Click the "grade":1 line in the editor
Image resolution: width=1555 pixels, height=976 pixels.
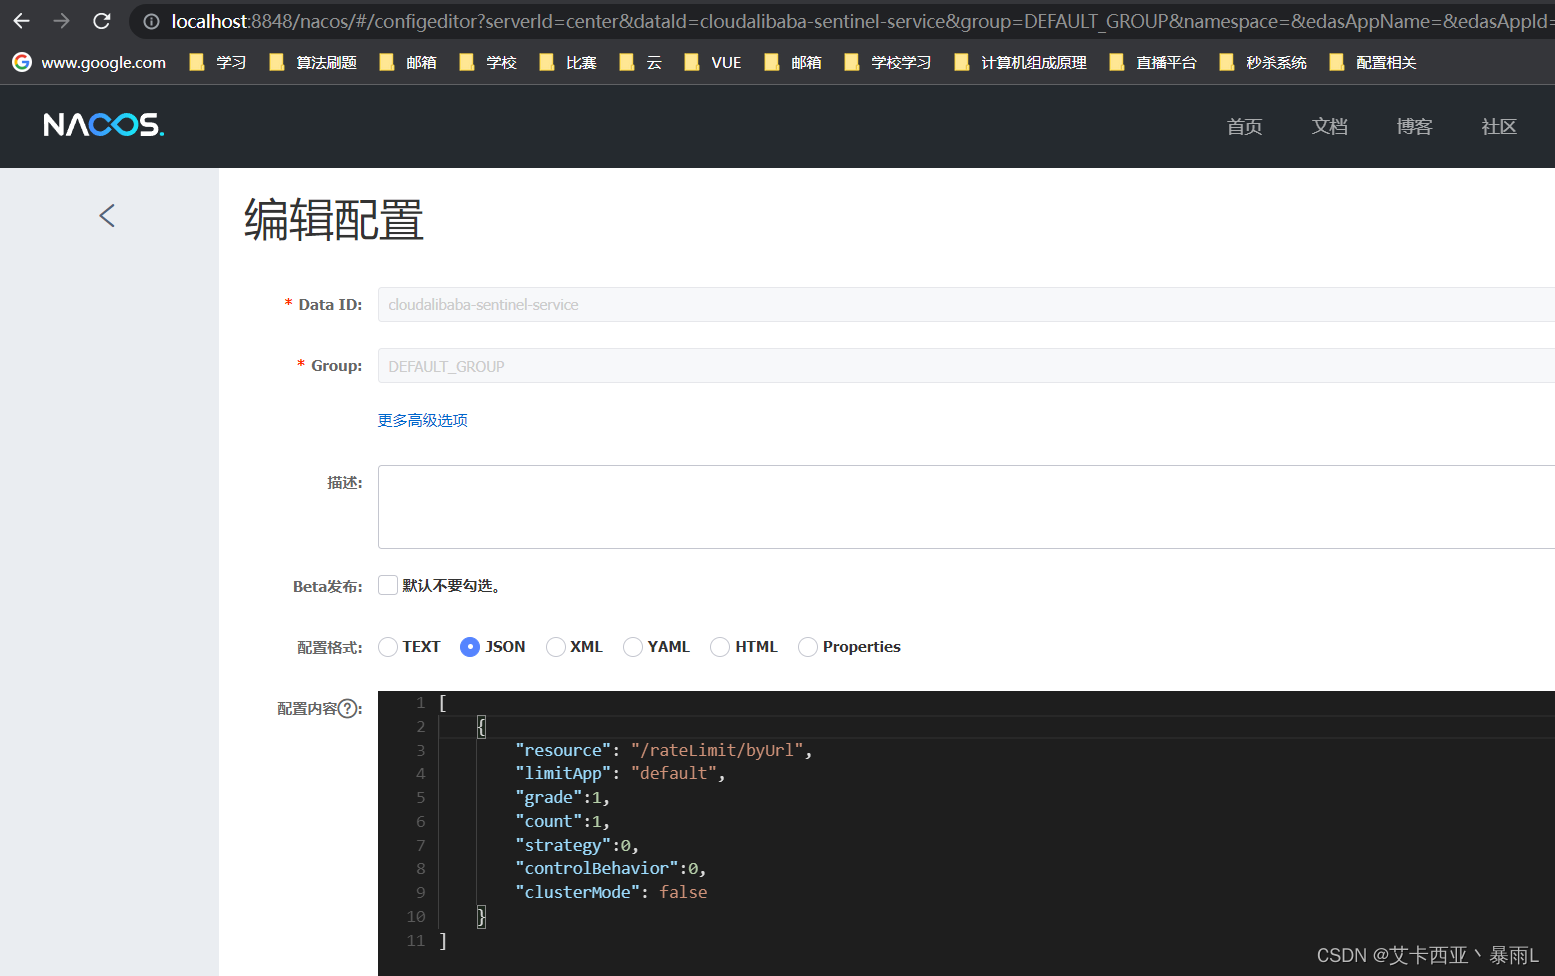click(x=562, y=797)
